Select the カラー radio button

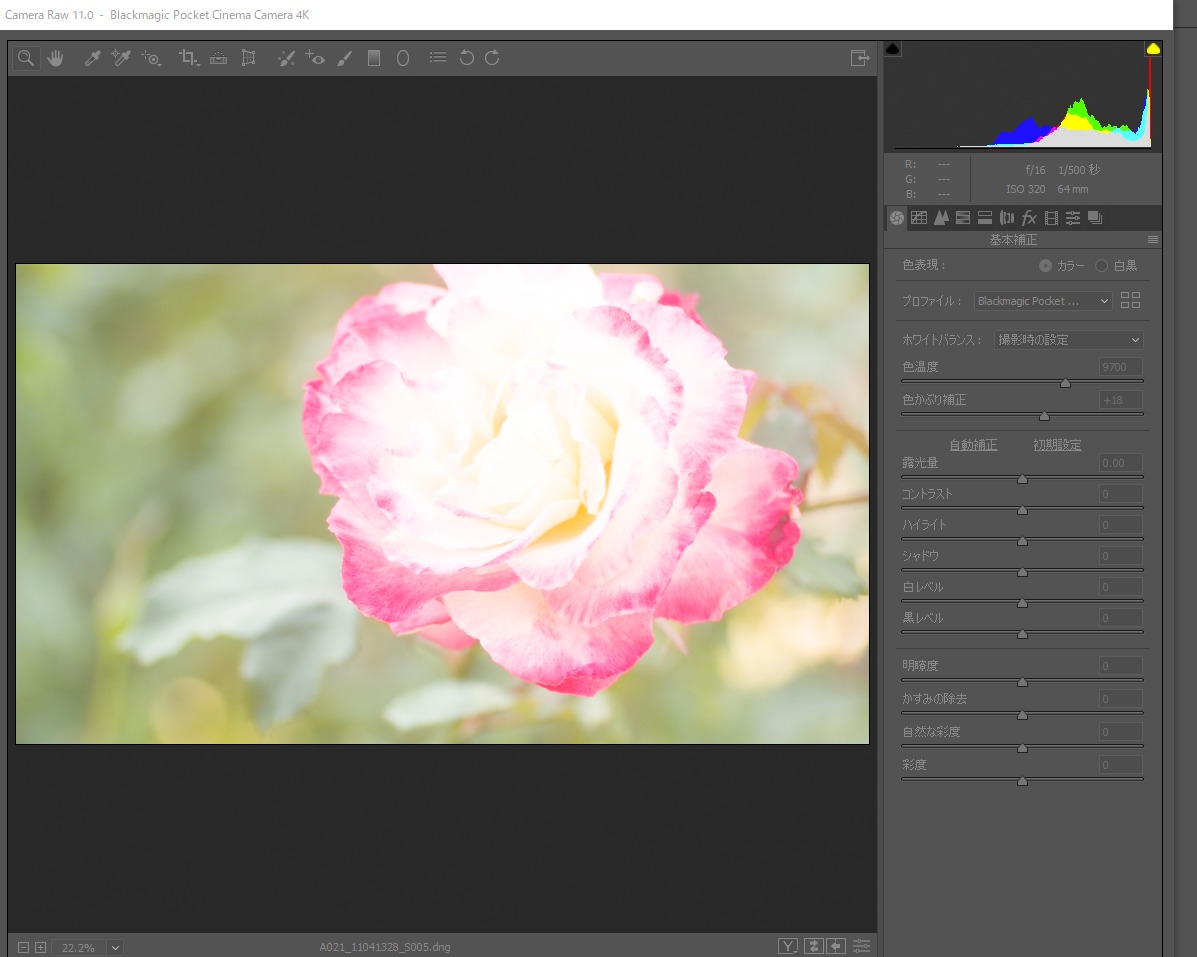pyautogui.click(x=1045, y=266)
